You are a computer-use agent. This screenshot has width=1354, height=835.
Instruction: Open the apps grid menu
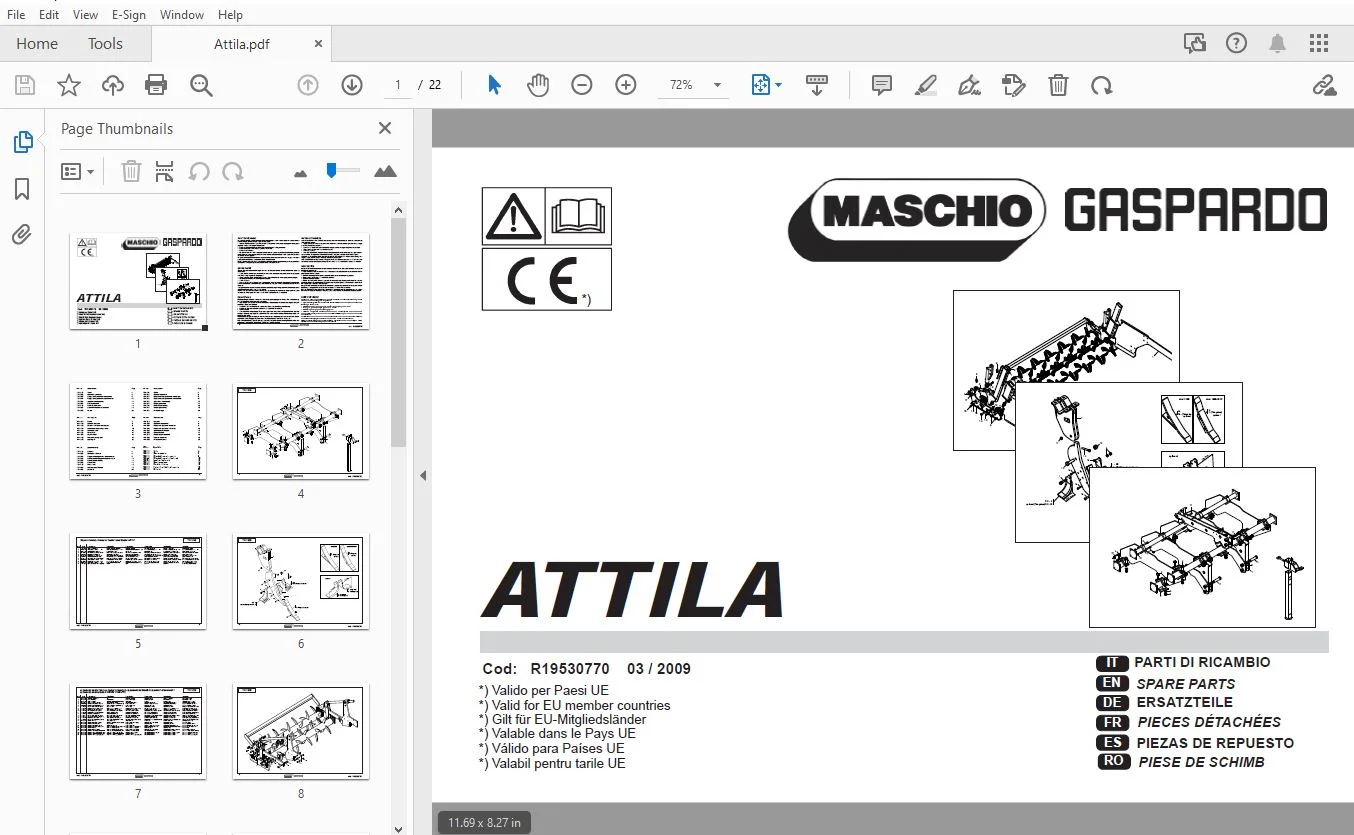tap(1319, 43)
